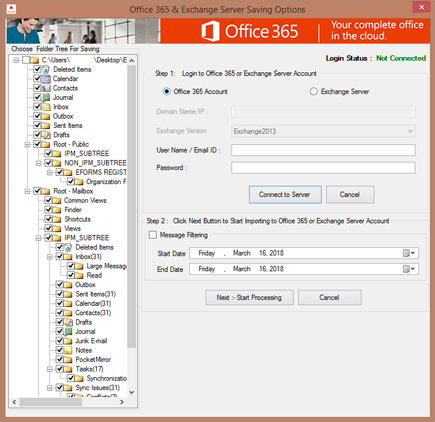
Task: Click the Notes folder icon
Action: (68, 350)
